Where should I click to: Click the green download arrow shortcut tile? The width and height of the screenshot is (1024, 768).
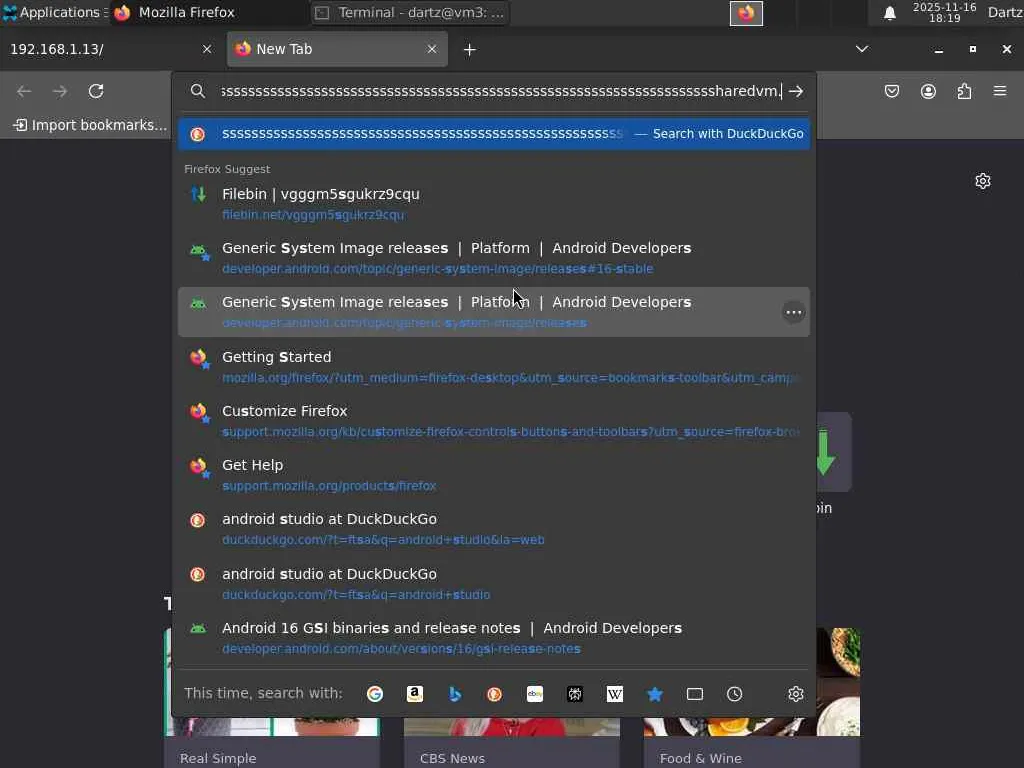833,452
